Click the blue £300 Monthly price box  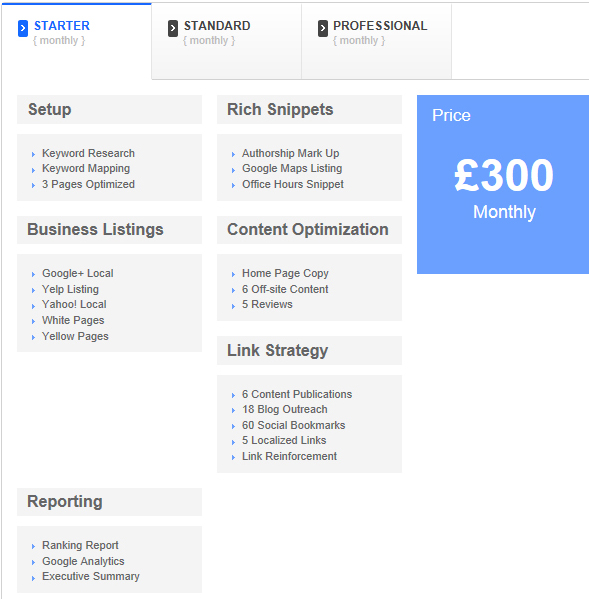click(x=503, y=185)
